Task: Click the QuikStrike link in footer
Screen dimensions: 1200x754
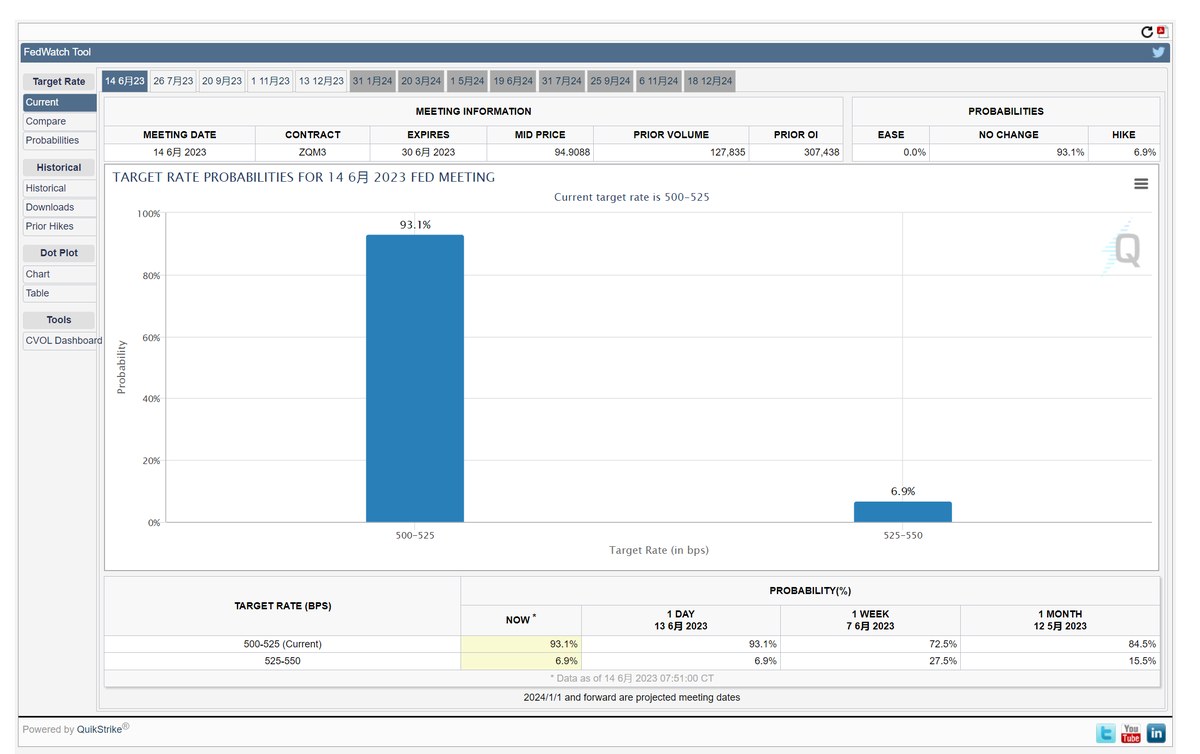Action: tap(100, 729)
